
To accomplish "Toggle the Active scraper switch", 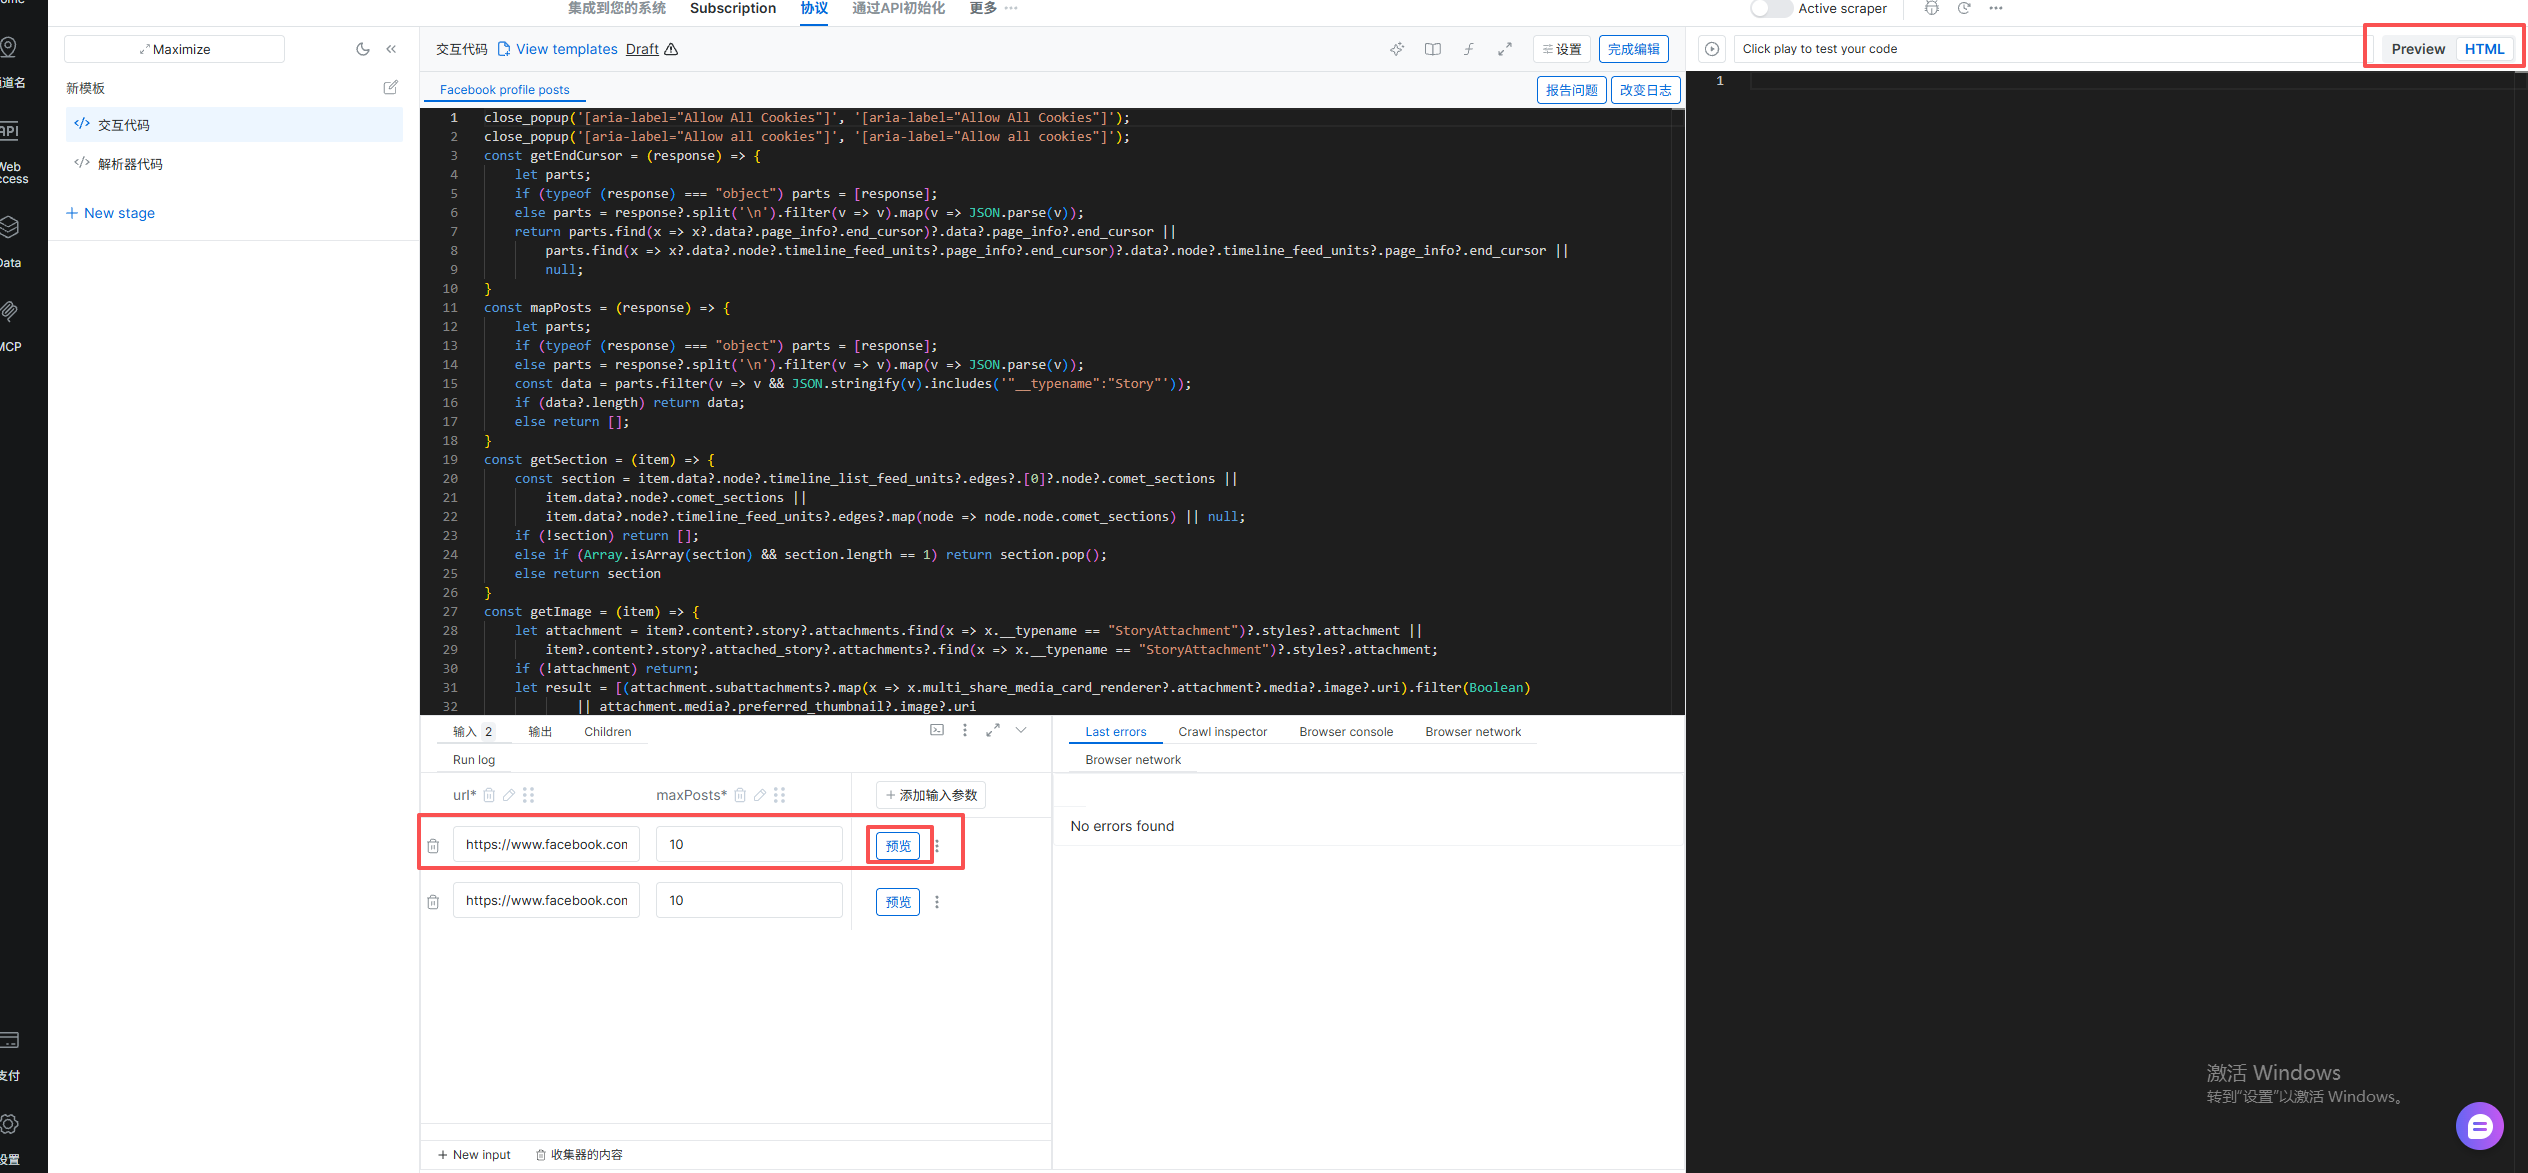I will tap(1770, 8).
